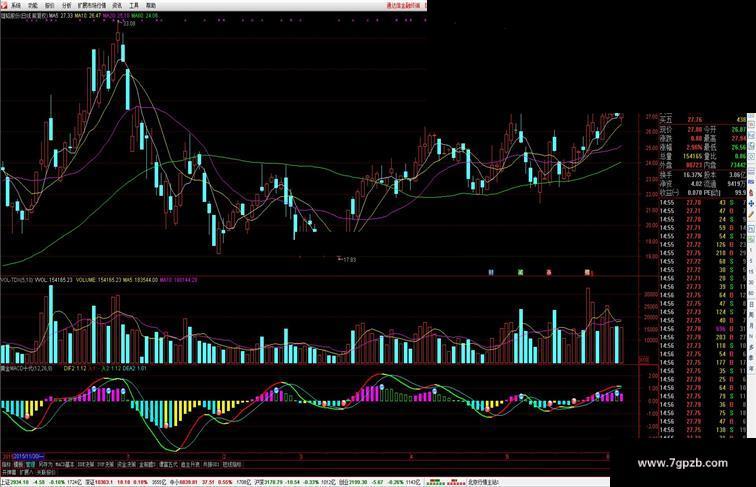Click the MA5 27.33 moving average label
This screenshot has height=487, width=756.
point(60,16)
